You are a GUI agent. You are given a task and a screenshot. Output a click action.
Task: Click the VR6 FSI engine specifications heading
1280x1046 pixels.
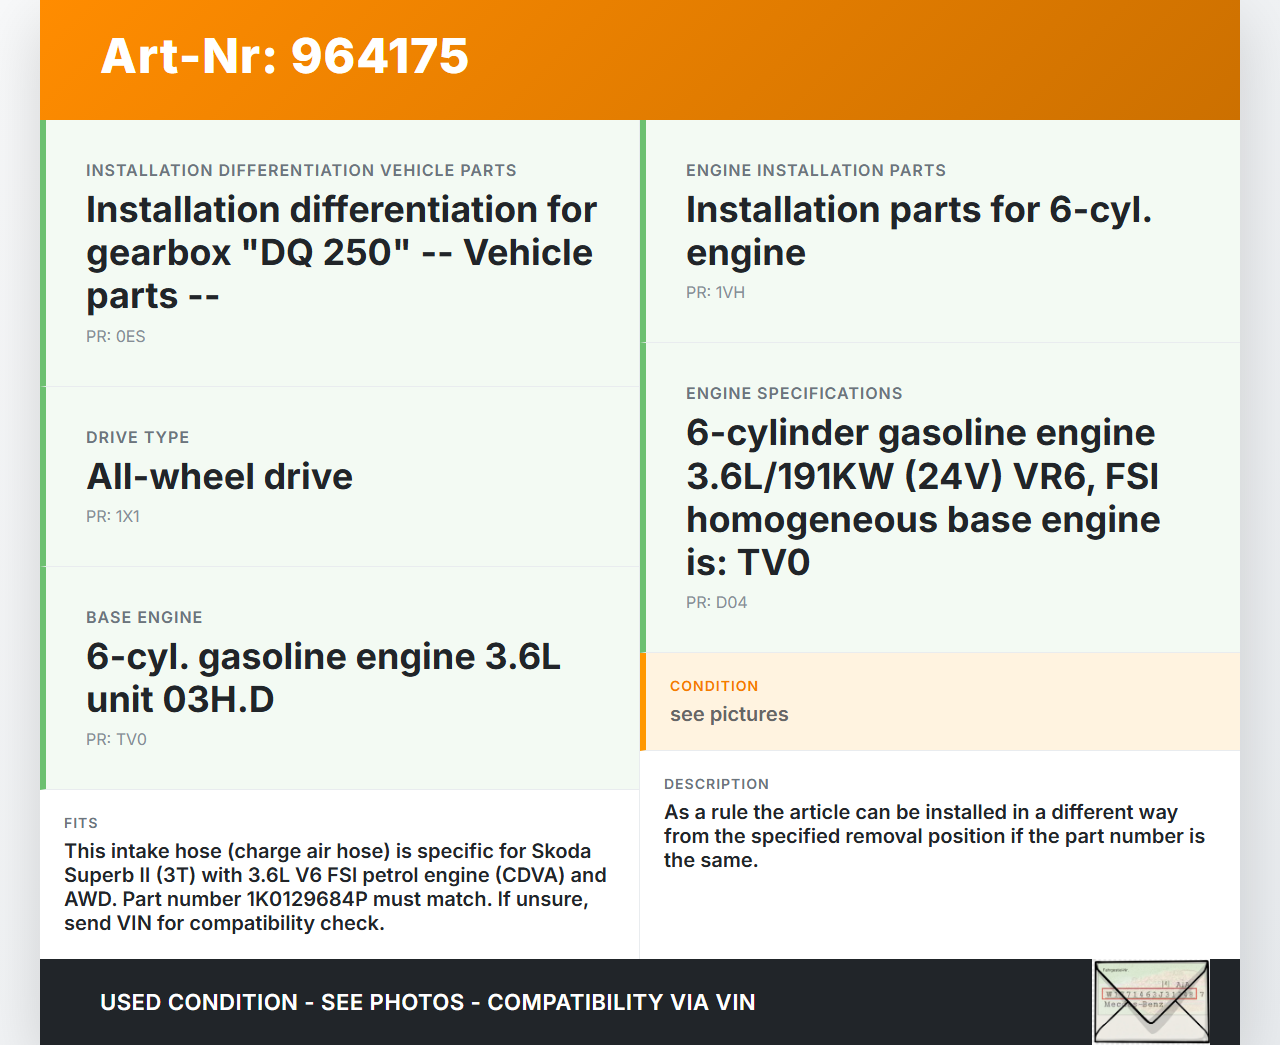point(922,497)
